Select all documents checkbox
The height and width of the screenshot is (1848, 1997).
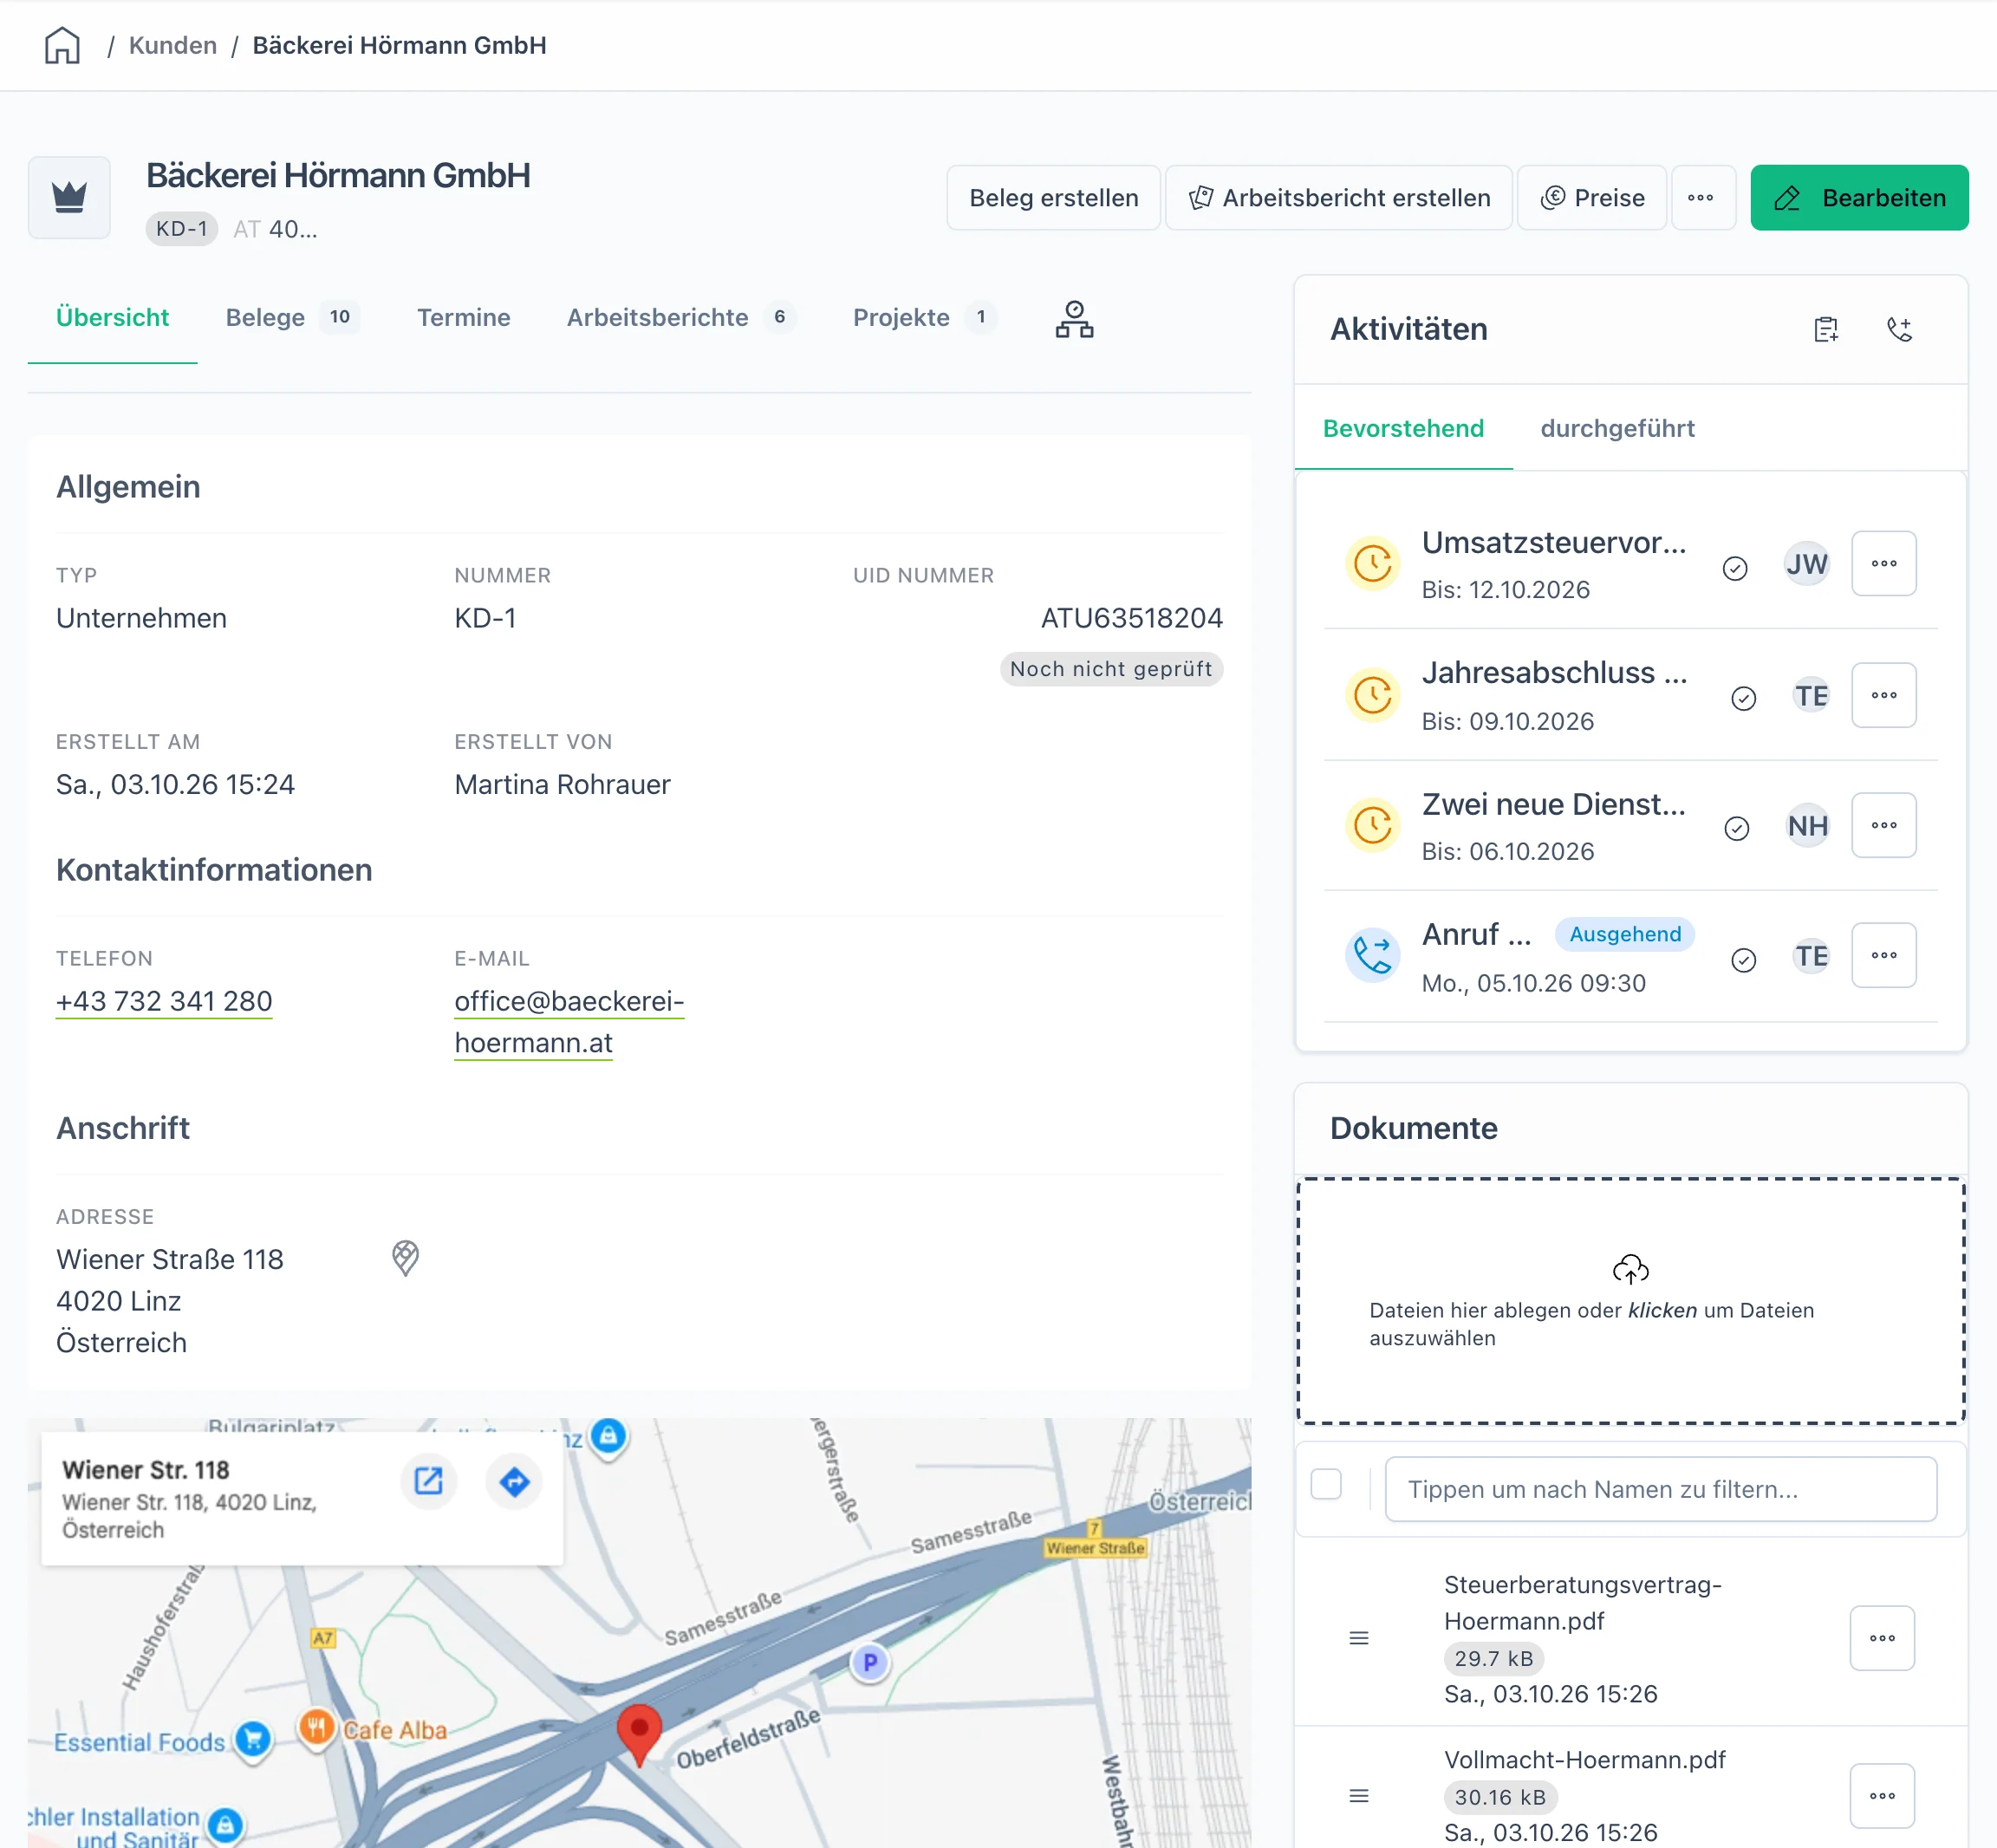(1326, 1484)
